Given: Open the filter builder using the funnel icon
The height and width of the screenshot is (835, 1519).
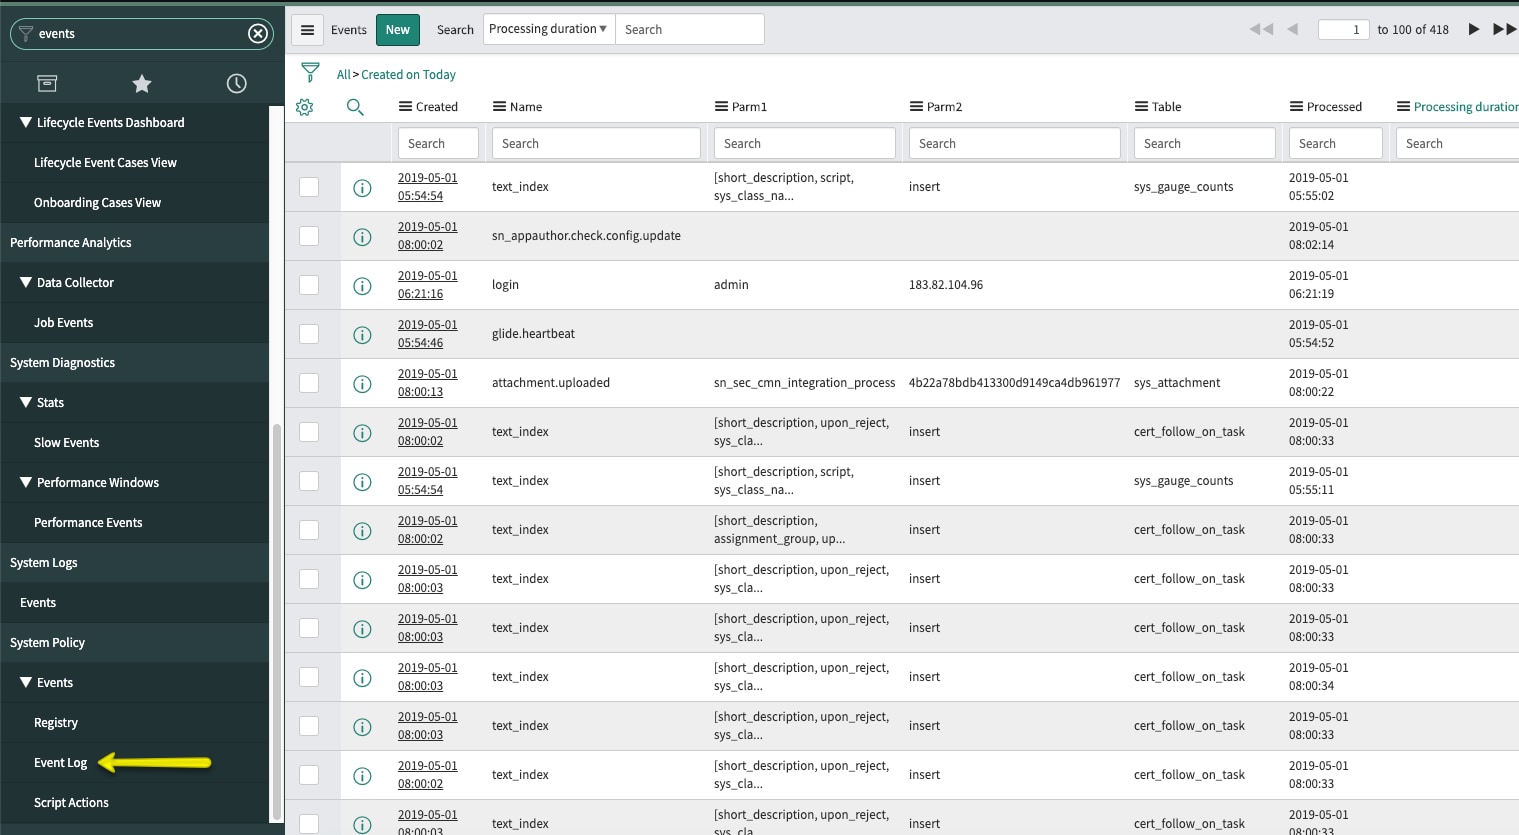Looking at the screenshot, I should pos(312,73).
